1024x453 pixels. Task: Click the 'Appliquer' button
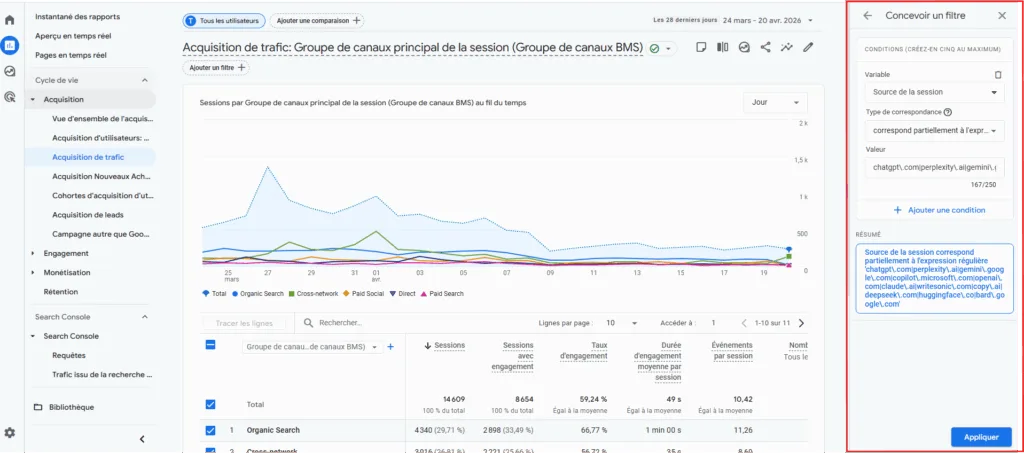click(980, 437)
